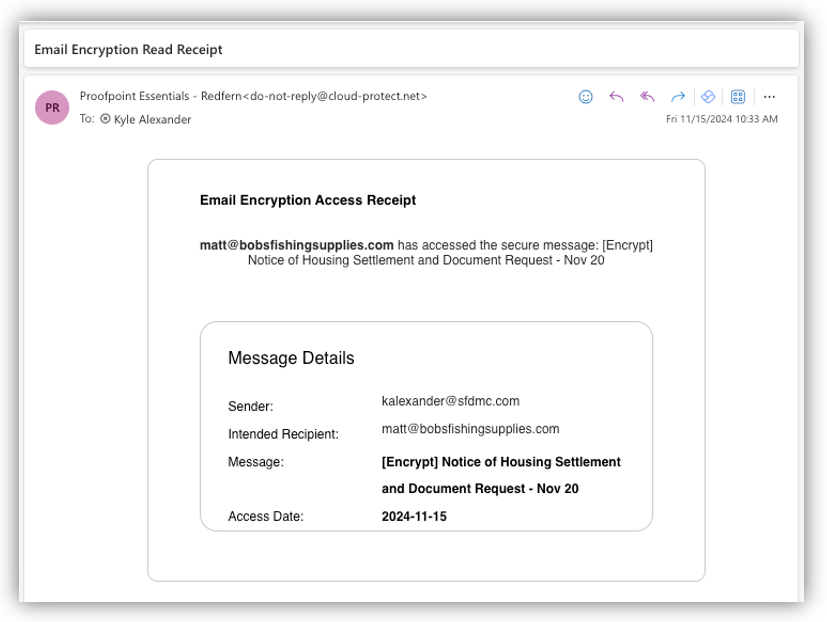Select Email Encryption Read Receipt subject
827x622 pixels.
coord(128,50)
